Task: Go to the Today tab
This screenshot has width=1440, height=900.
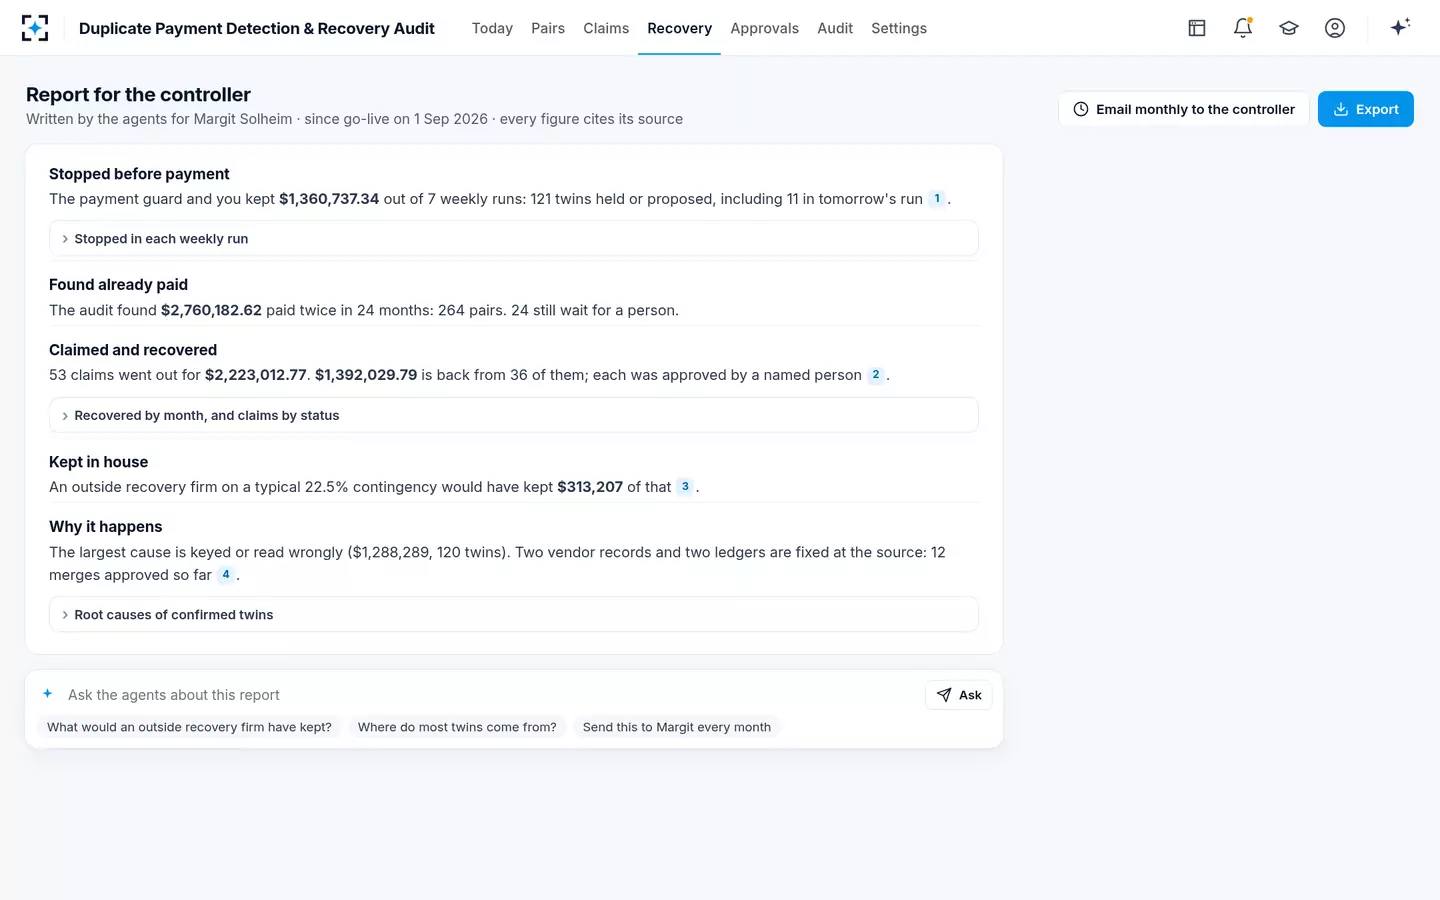Action: [x=492, y=28]
